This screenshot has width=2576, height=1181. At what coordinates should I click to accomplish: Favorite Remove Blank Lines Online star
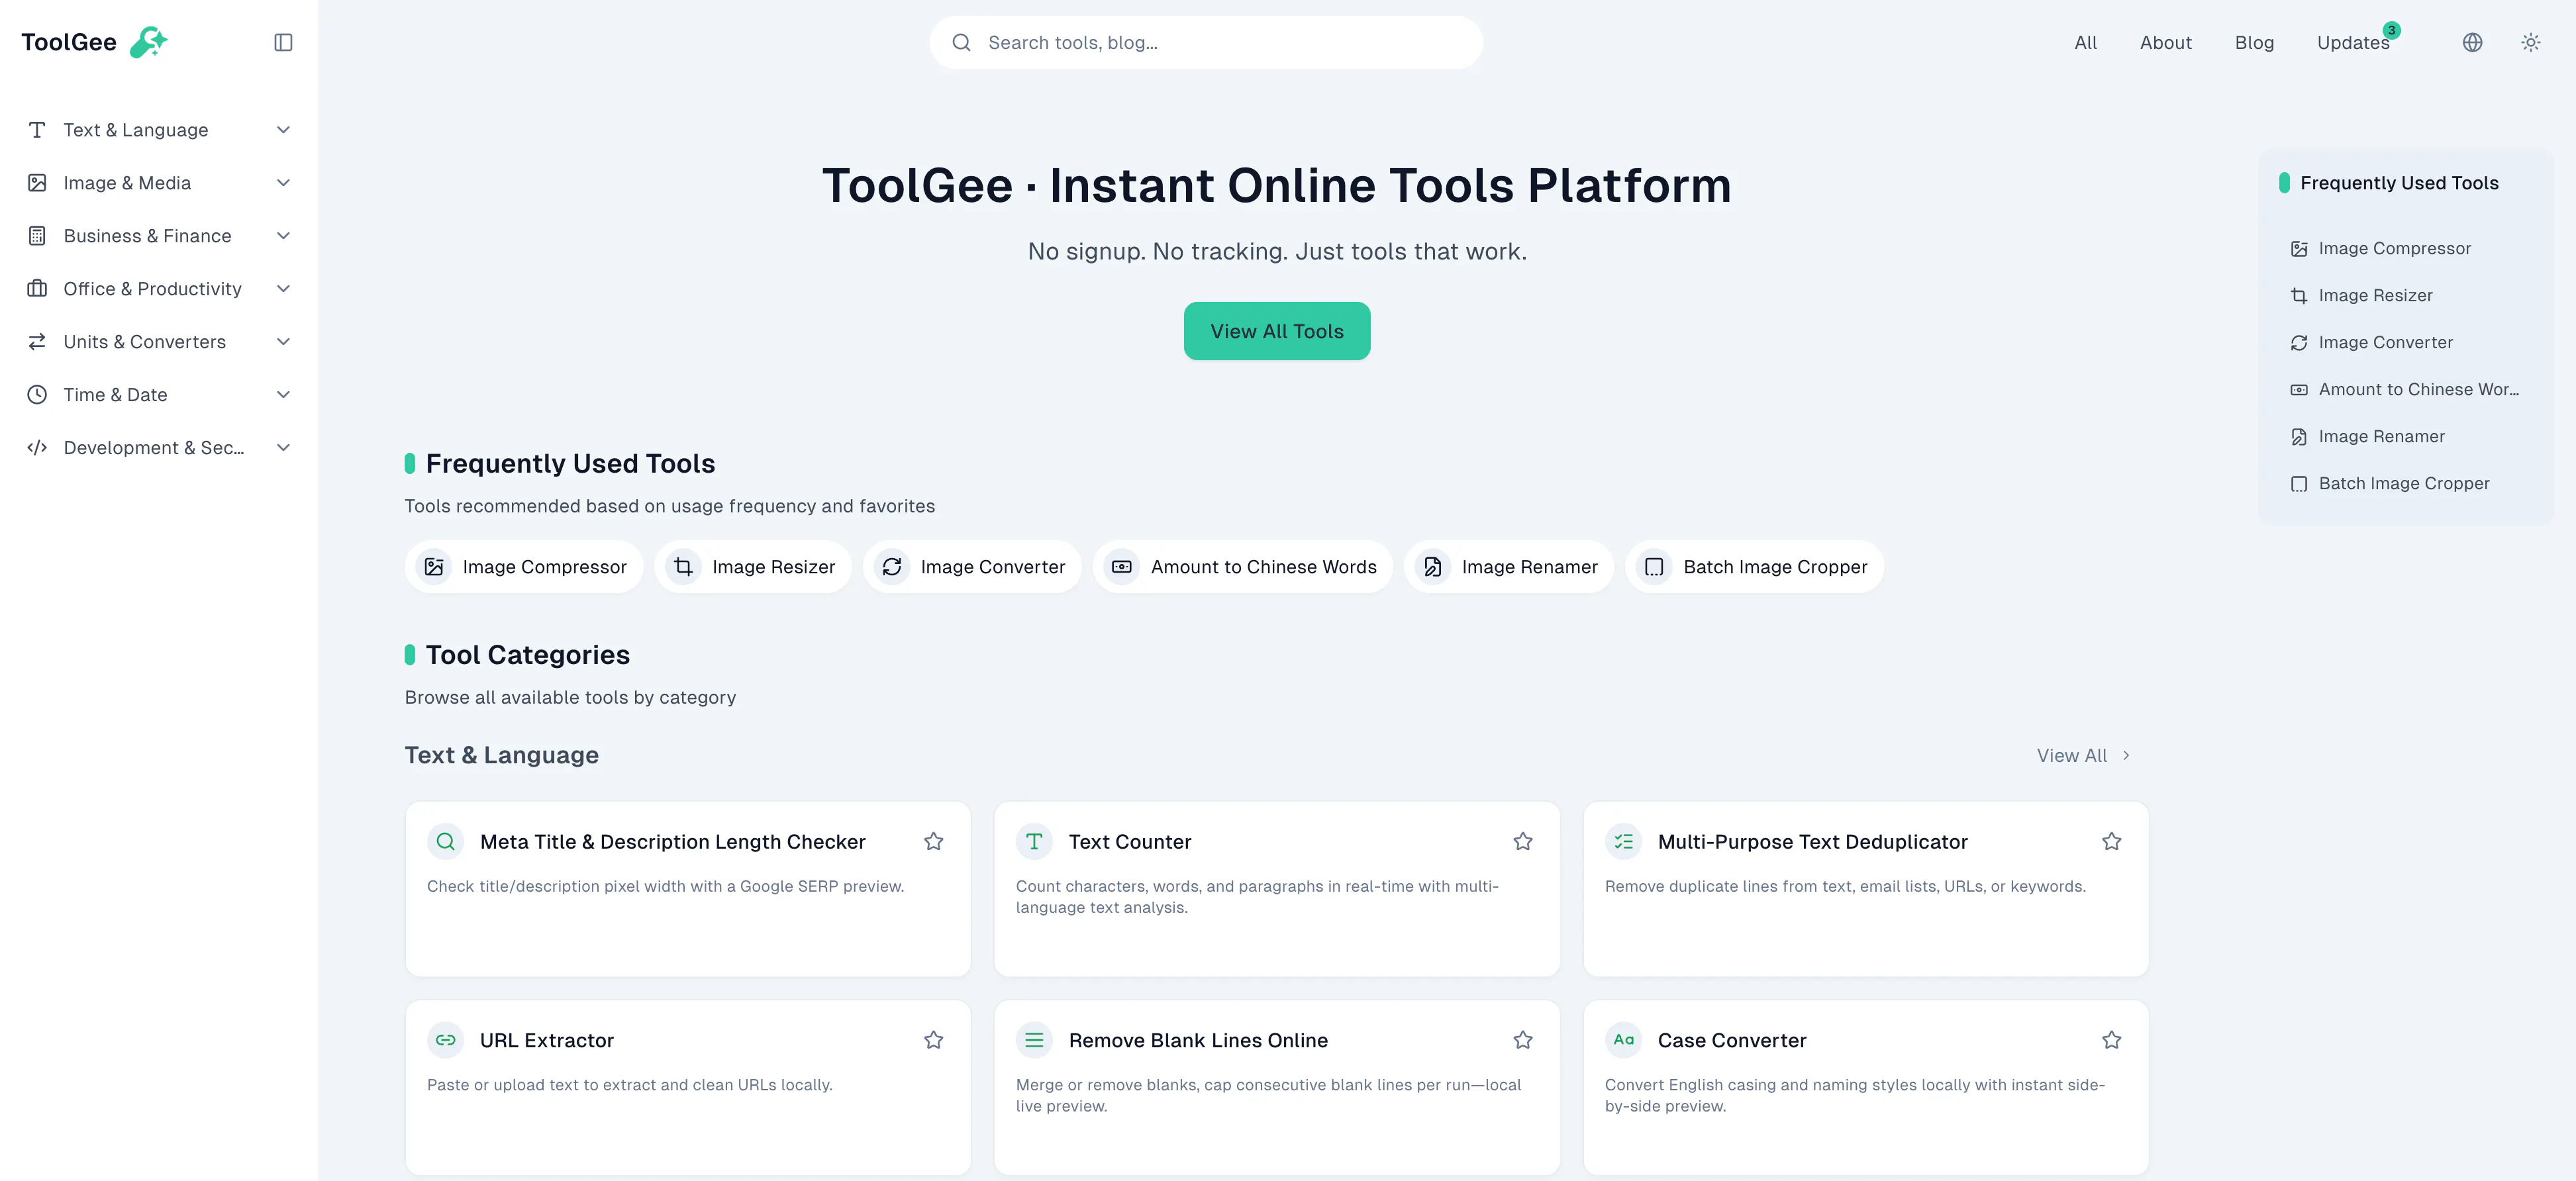click(1522, 1040)
